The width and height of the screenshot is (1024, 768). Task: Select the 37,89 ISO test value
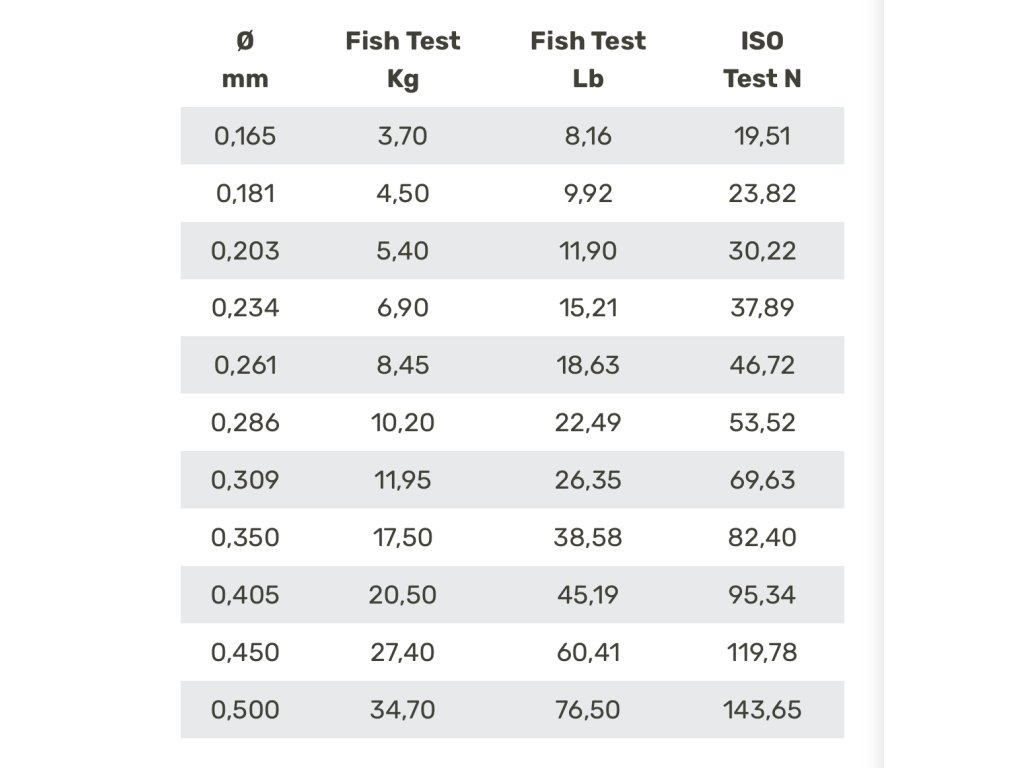(762, 308)
